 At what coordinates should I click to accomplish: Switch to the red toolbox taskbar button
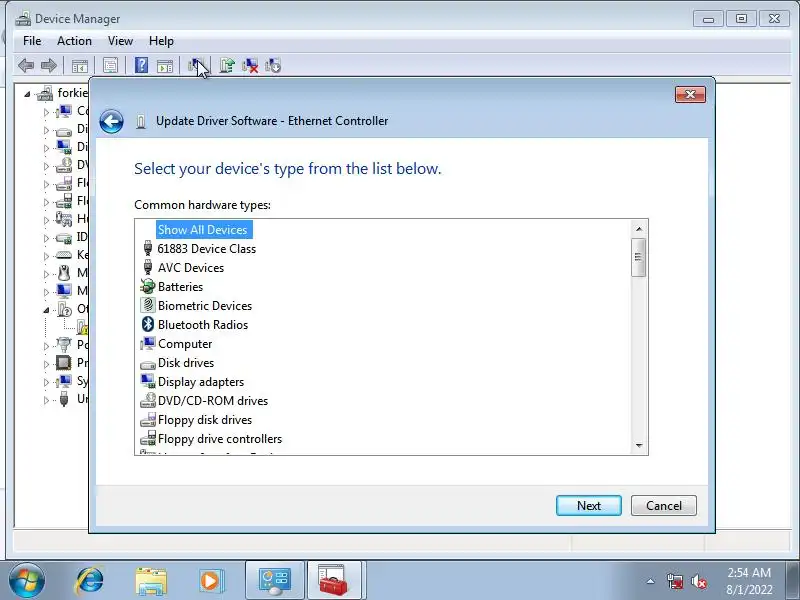tap(334, 581)
